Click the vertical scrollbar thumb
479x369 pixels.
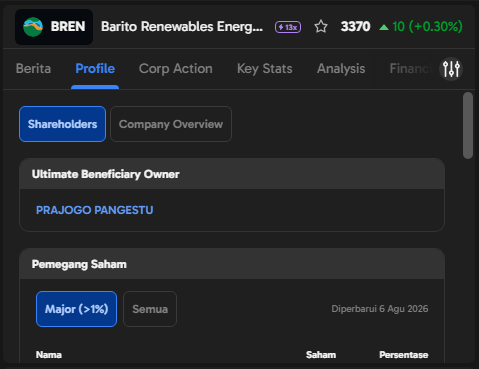[468, 125]
